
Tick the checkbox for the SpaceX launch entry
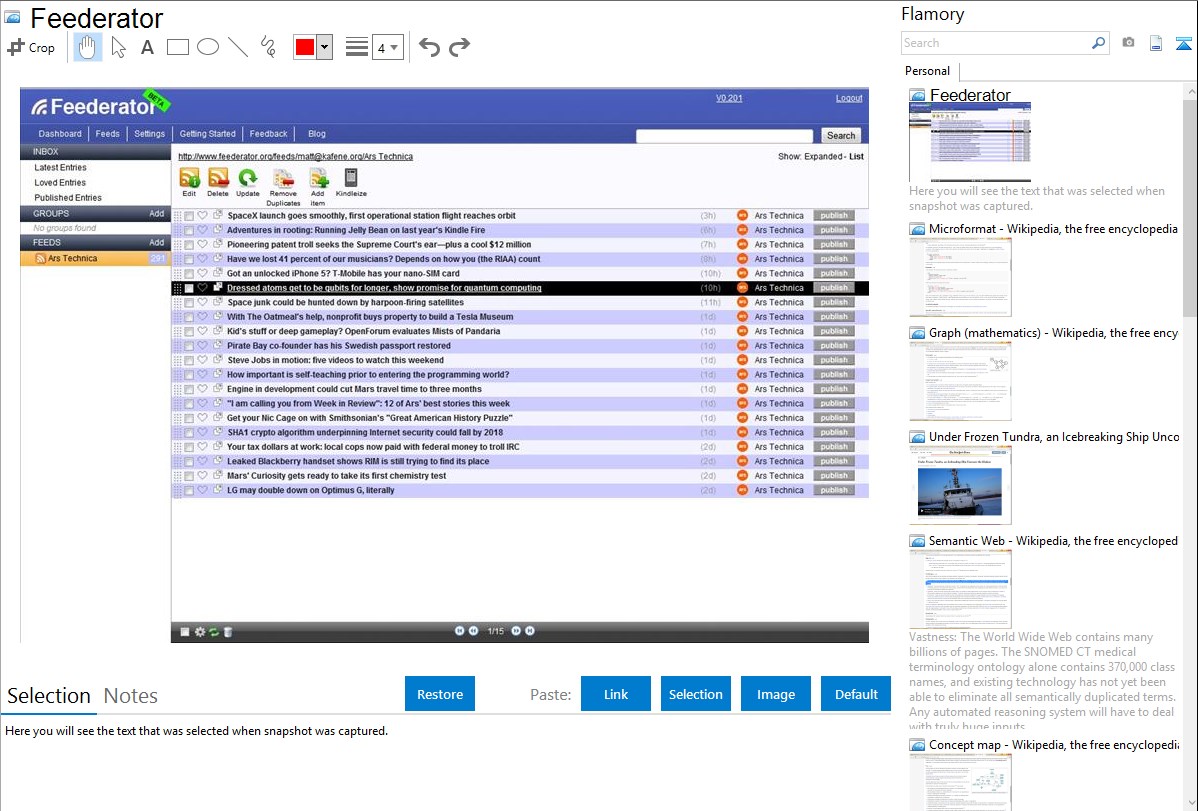point(189,216)
